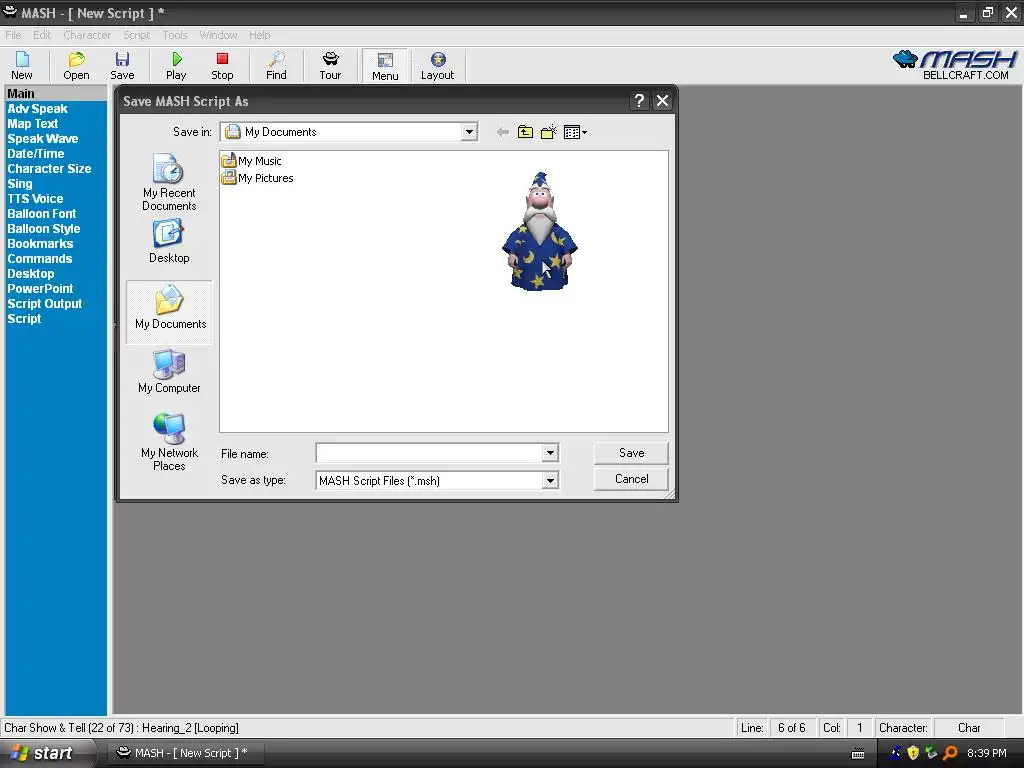Open the Window menu
The image size is (1024, 768).
click(x=218, y=35)
